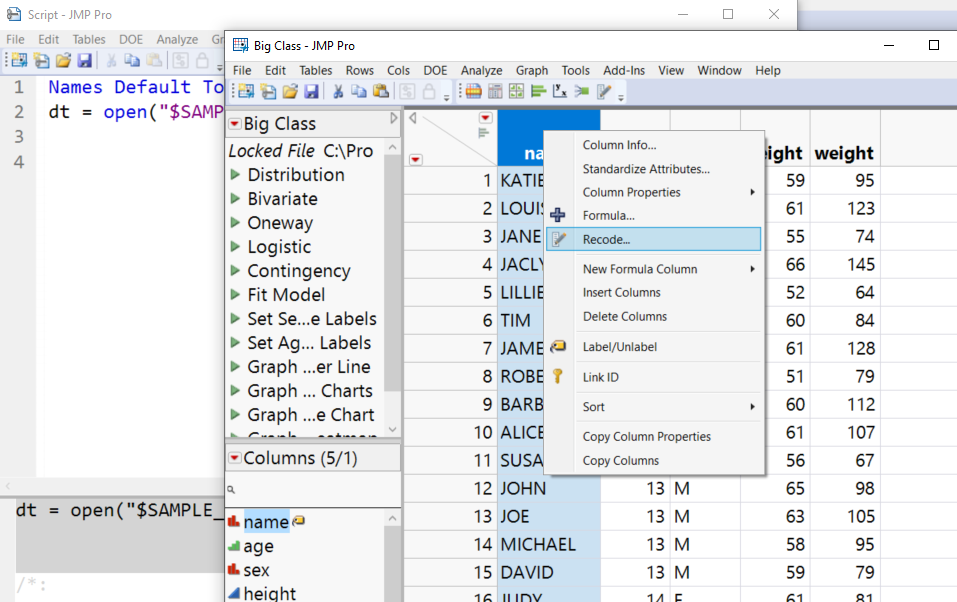957x602 pixels.
Task: Click Save icon in Script window toolbar
Action: coord(84,60)
